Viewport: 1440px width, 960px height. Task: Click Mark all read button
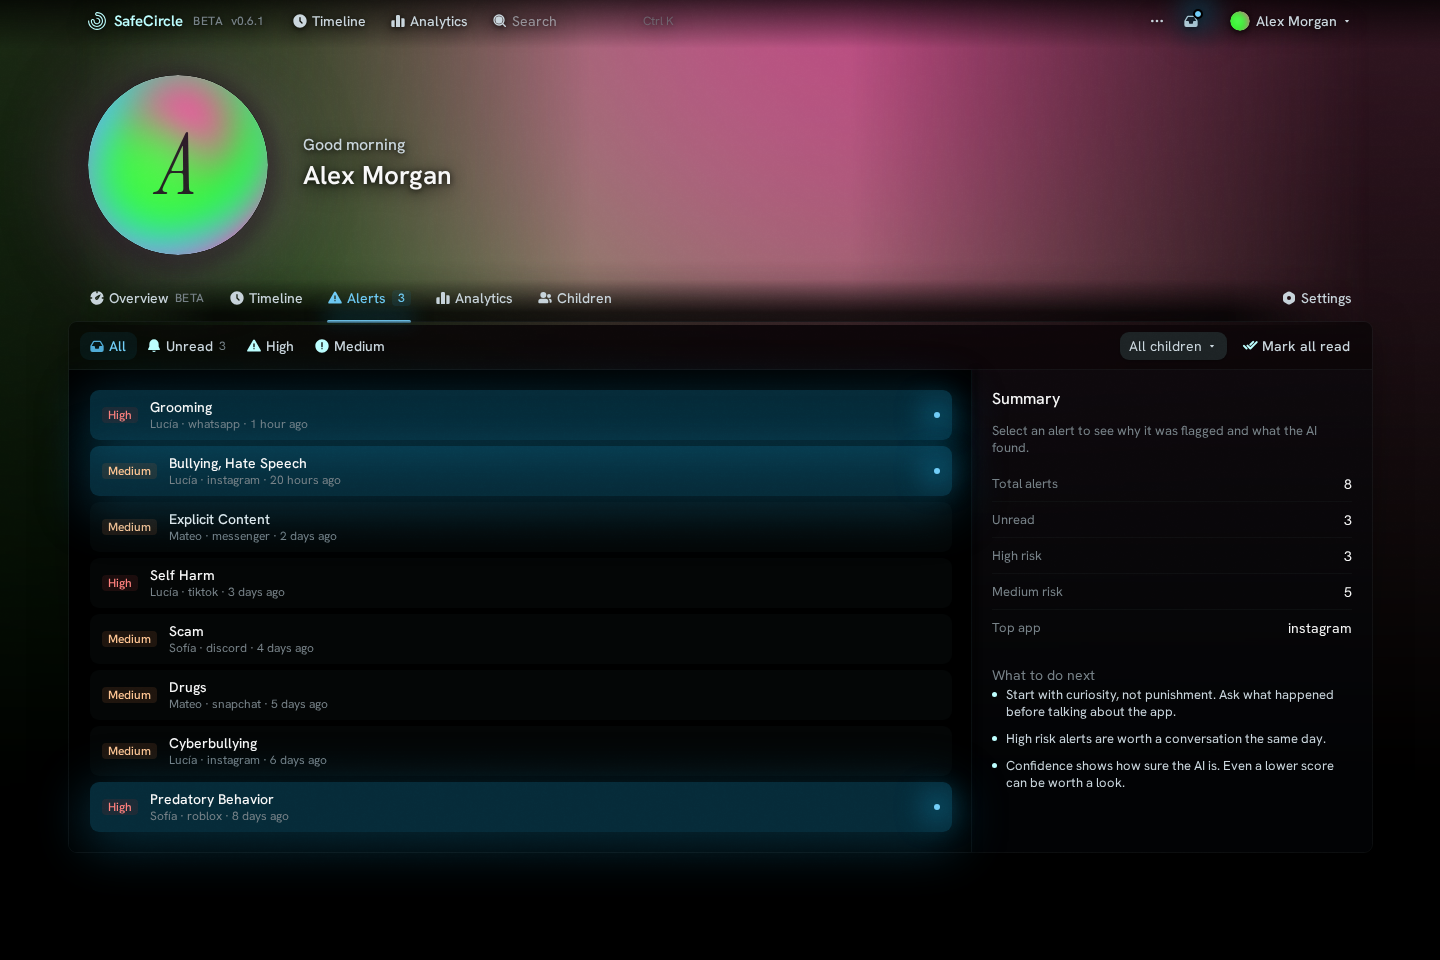pos(1296,346)
